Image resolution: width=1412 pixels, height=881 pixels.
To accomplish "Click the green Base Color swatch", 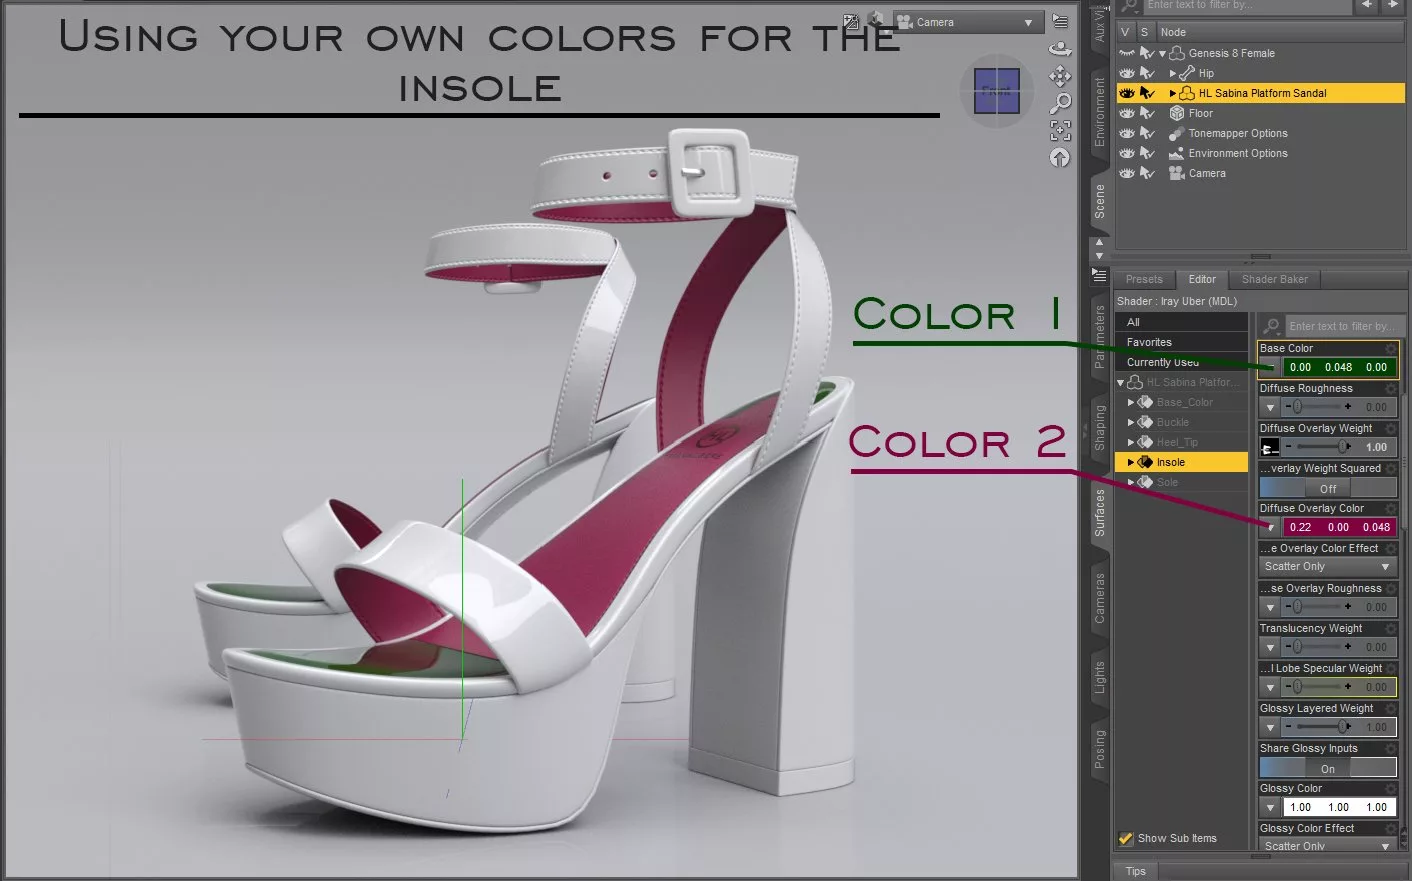I will pos(1340,367).
